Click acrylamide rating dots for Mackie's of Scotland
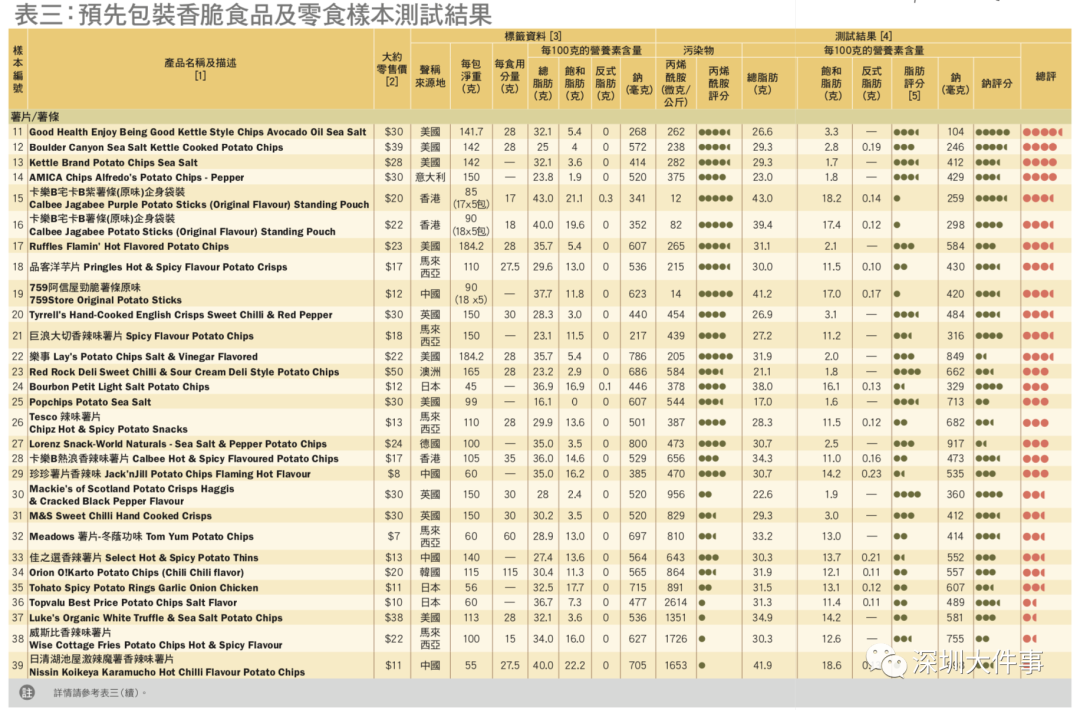The height and width of the screenshot is (710, 1080). (x=705, y=494)
